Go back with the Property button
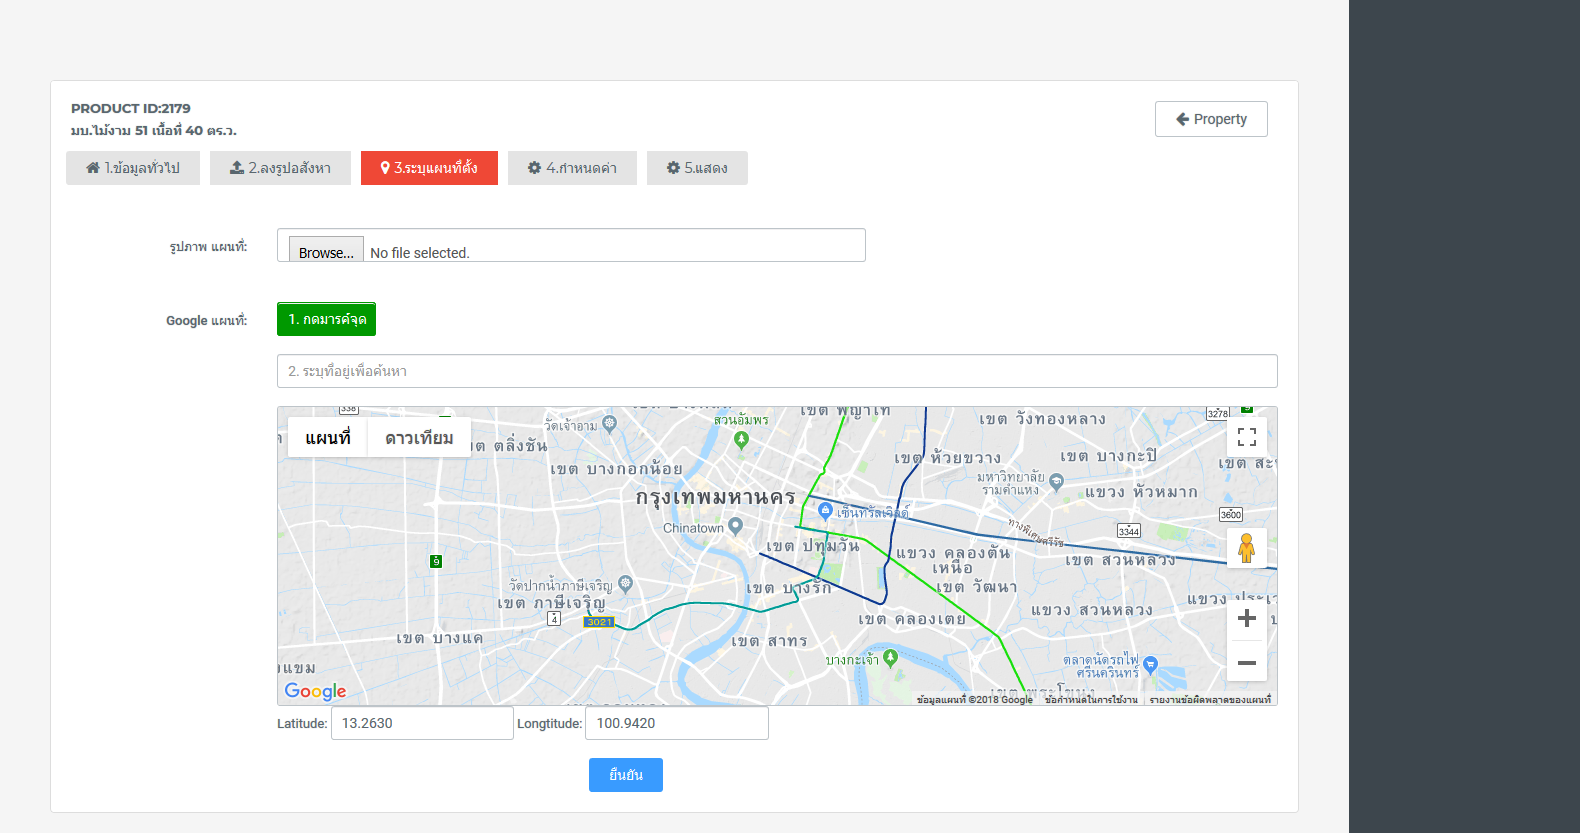 pos(1211,119)
